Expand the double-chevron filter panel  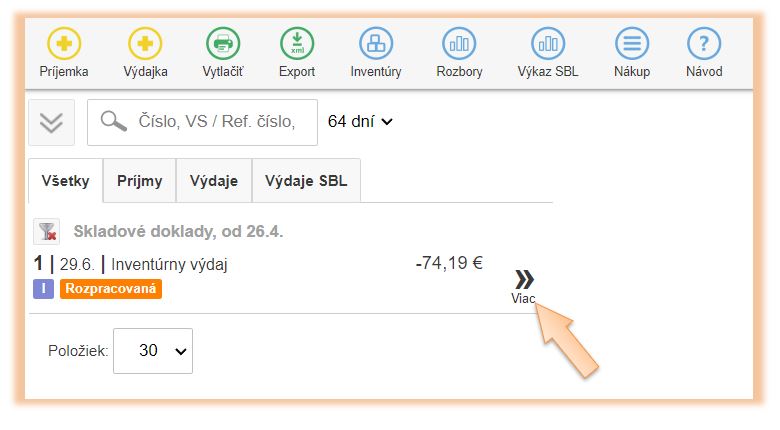pos(51,122)
